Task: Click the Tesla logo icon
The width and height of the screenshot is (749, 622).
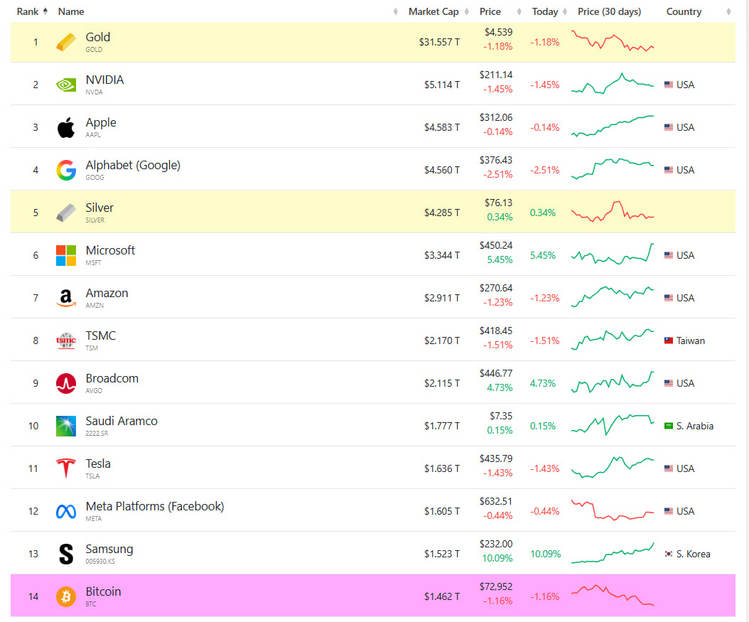Action: pos(66,468)
